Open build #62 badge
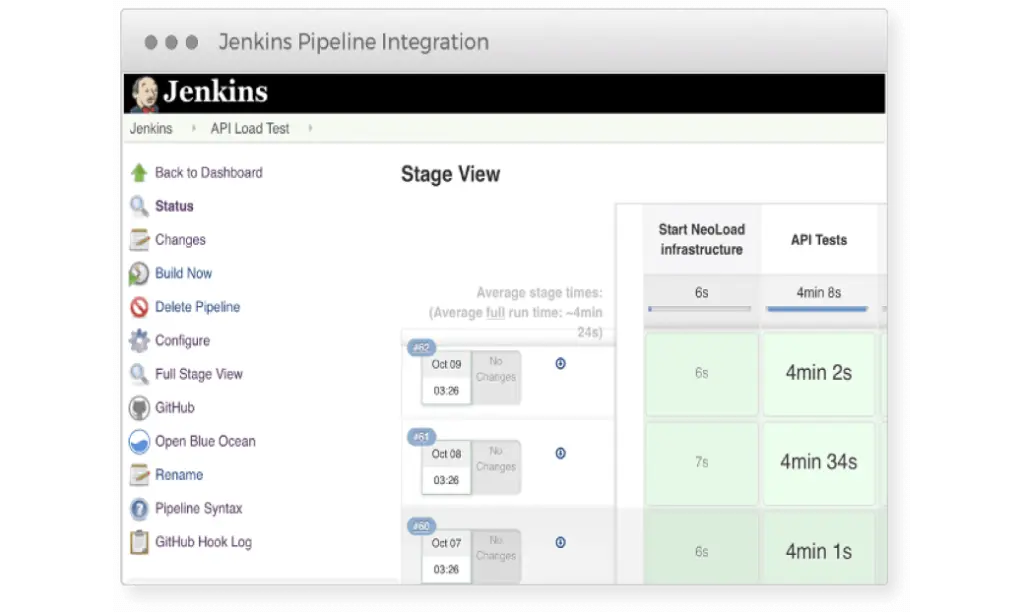Screen dimensions: 1024x612 pos(421,347)
